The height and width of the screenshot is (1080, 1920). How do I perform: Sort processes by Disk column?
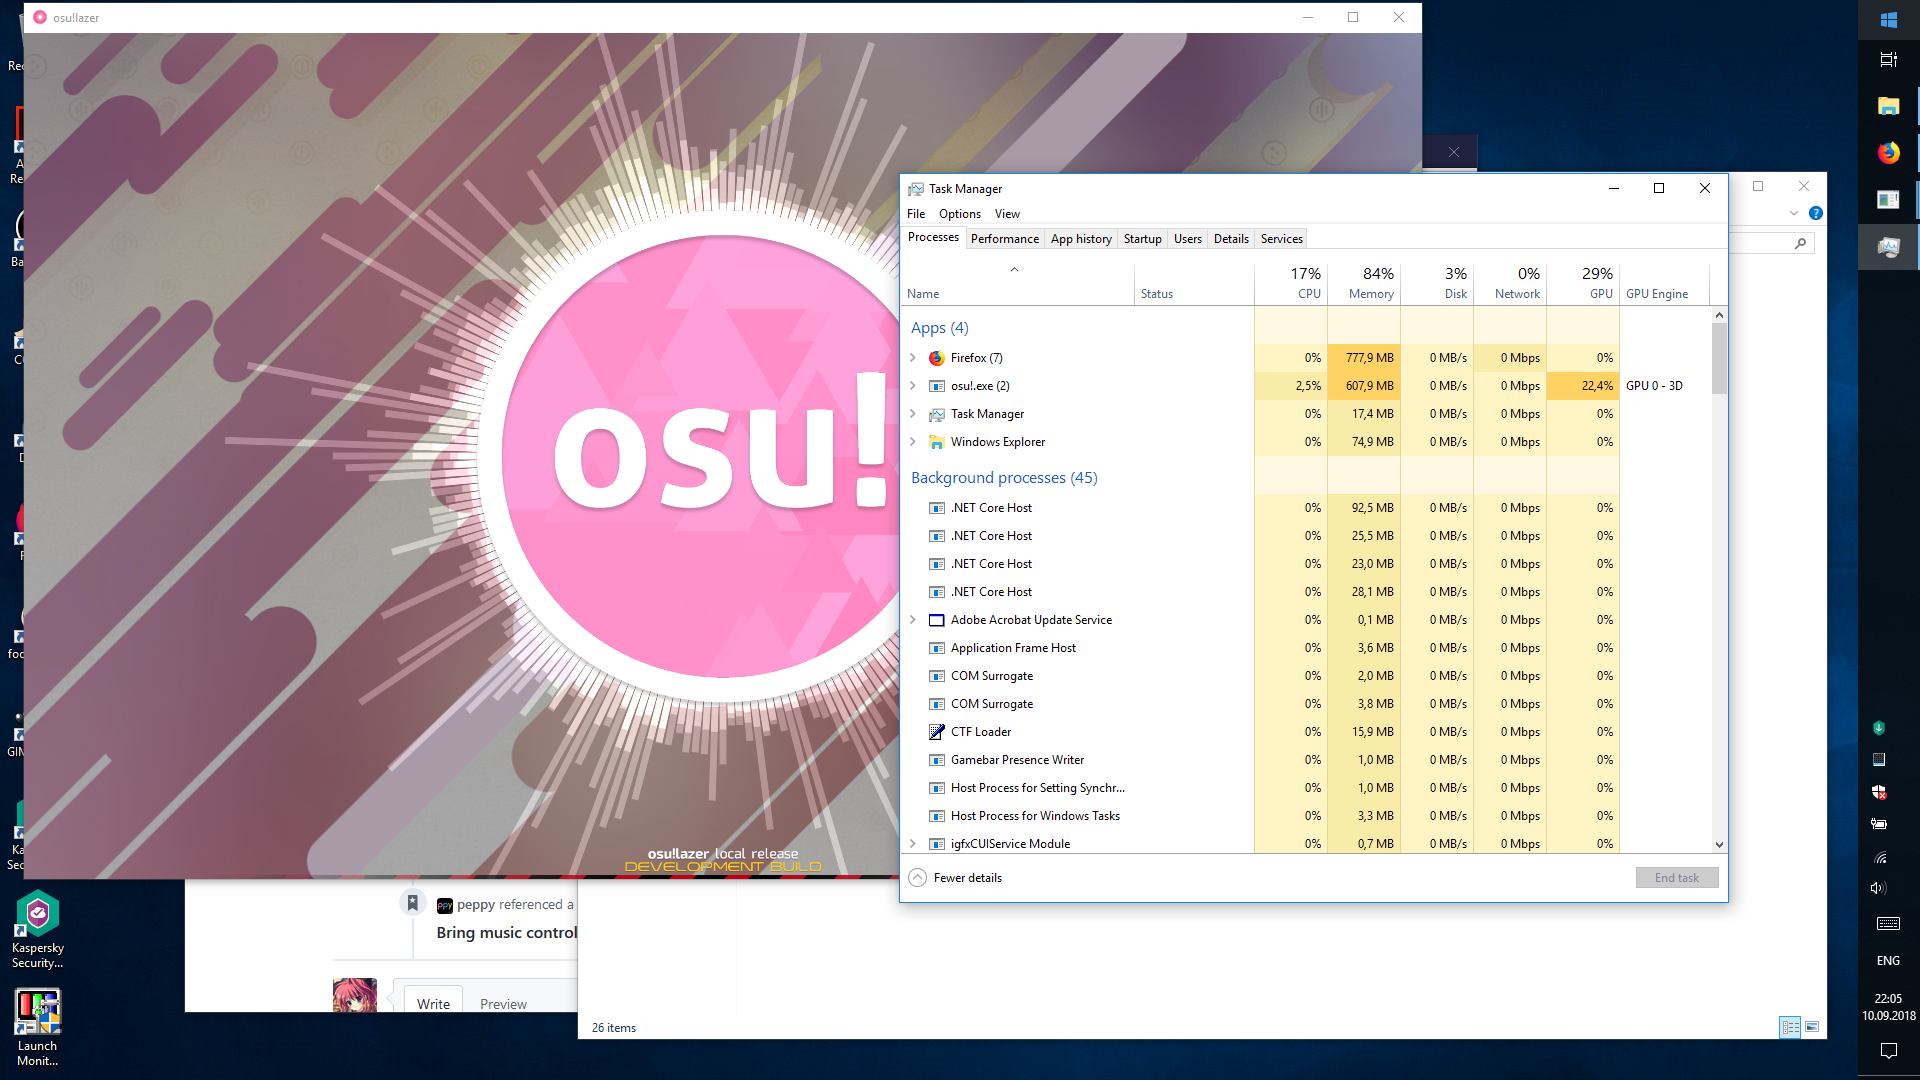[x=1437, y=283]
